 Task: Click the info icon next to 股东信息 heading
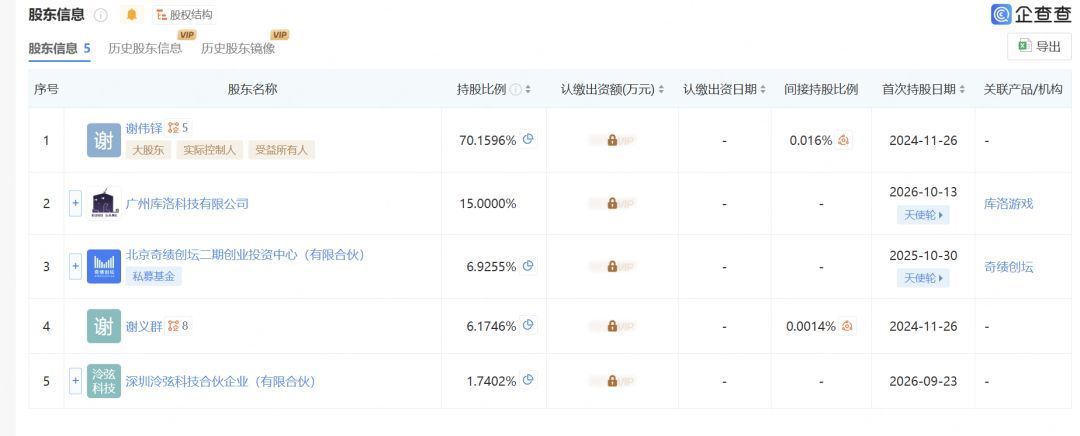[x=101, y=15]
